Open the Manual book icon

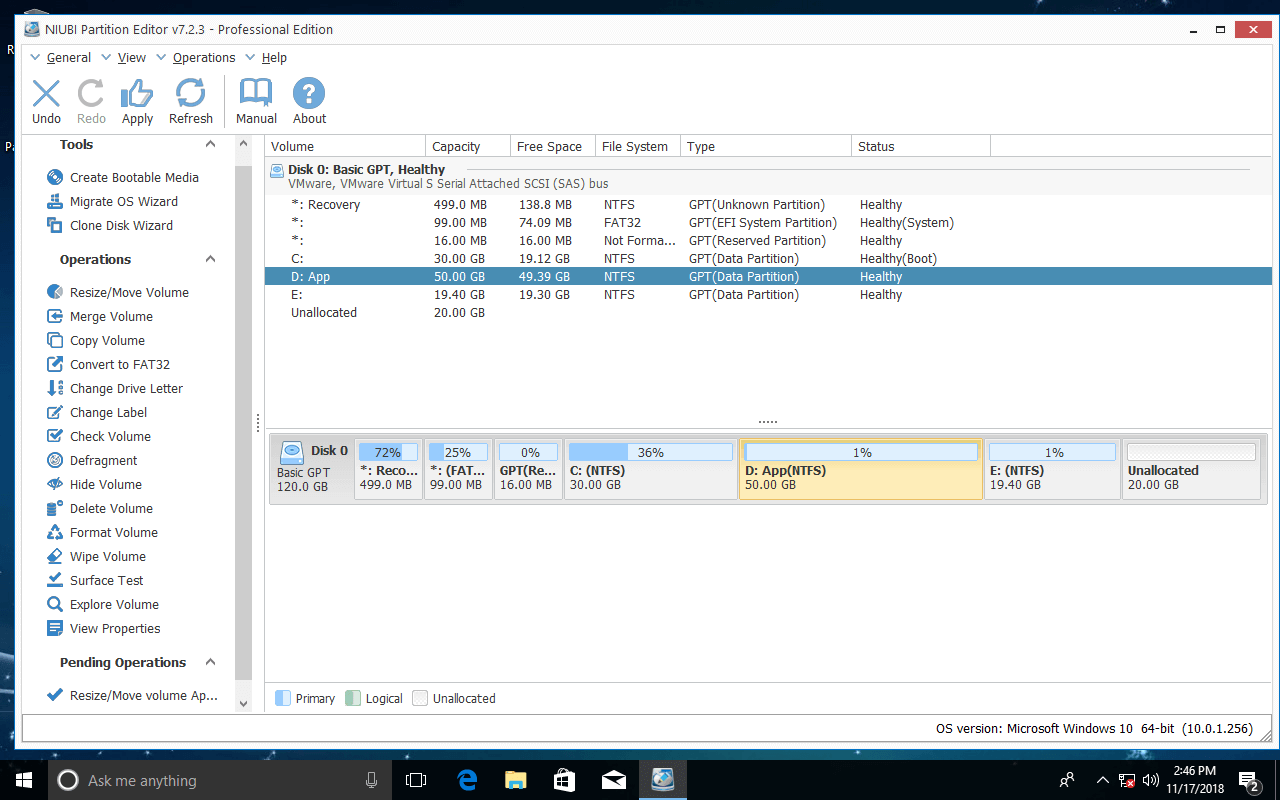click(x=256, y=93)
